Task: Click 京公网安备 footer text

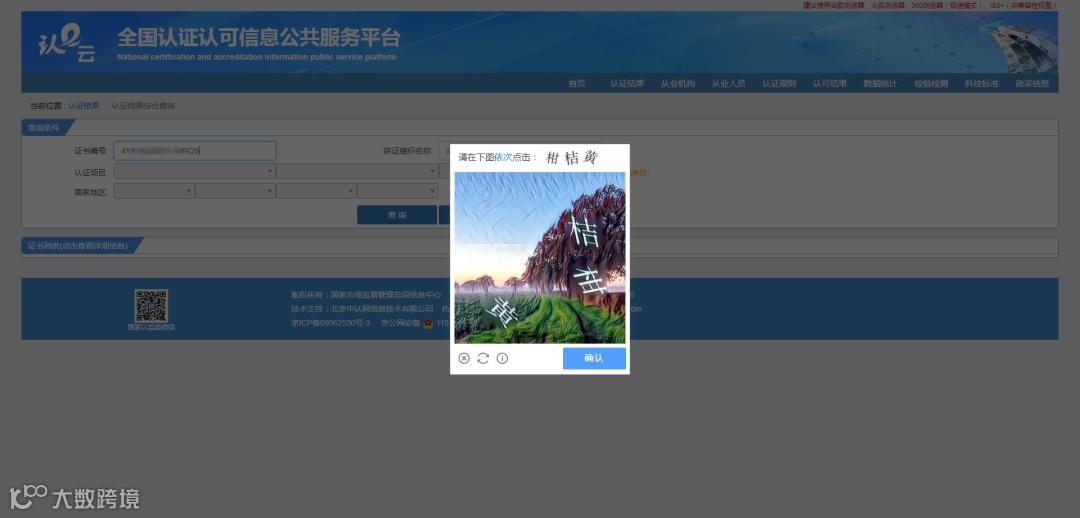Action: (x=400, y=322)
